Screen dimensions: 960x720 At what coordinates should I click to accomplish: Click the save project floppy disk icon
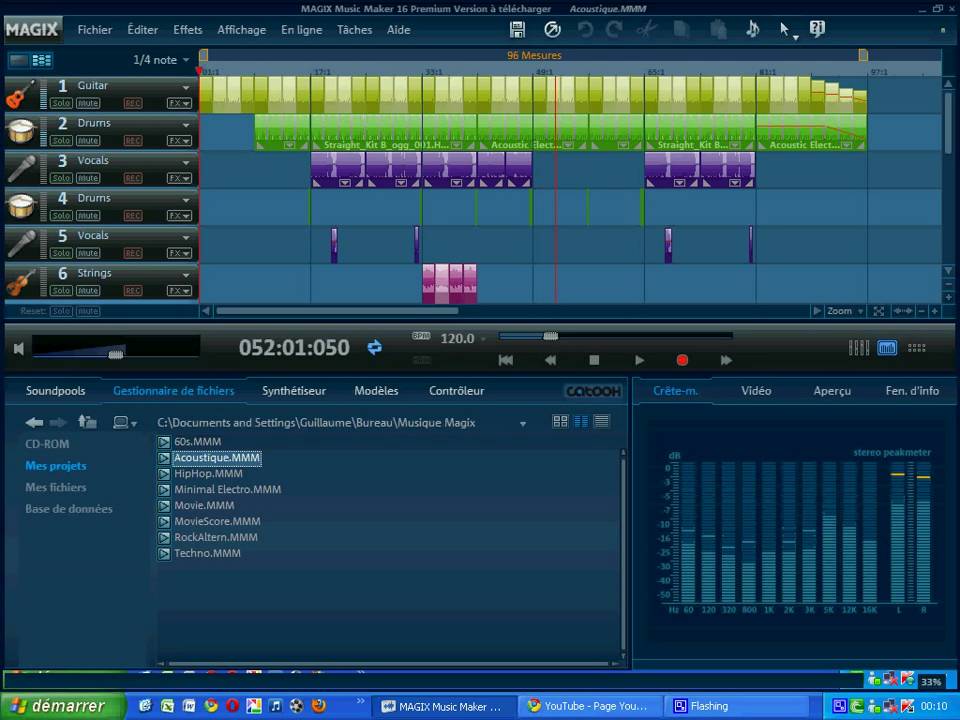517,30
